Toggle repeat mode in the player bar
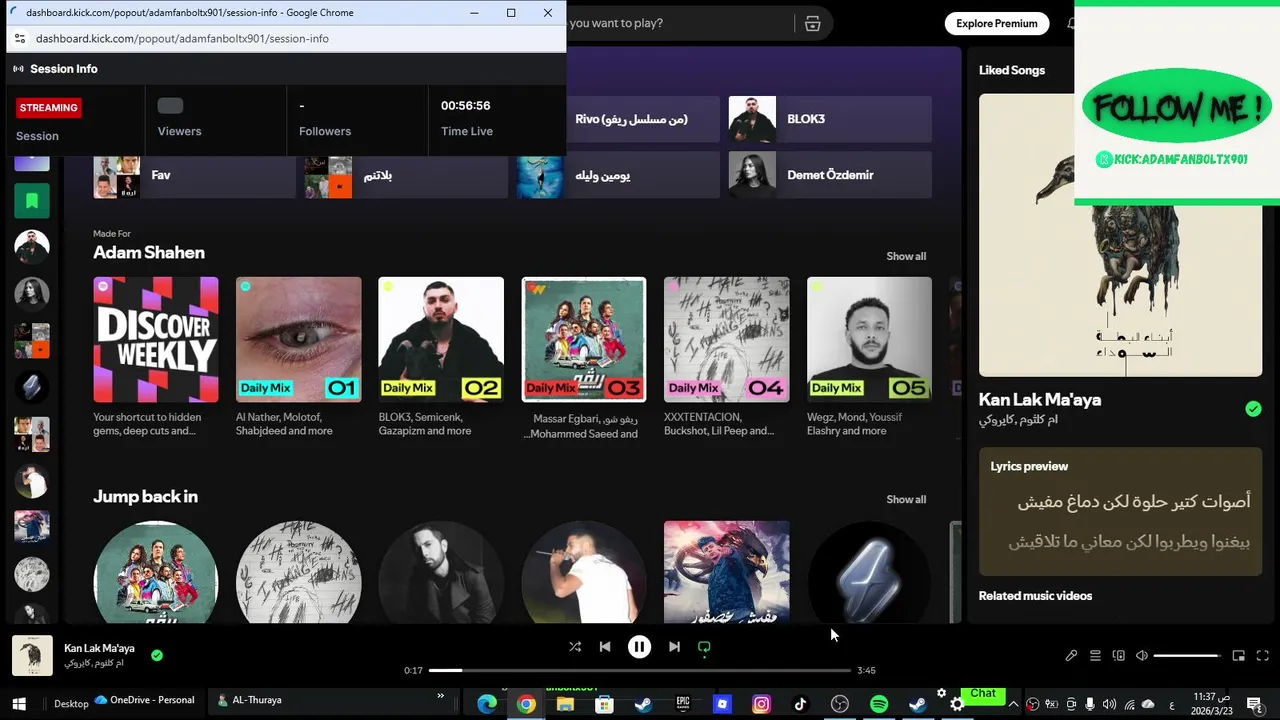1280x720 pixels. 704,647
